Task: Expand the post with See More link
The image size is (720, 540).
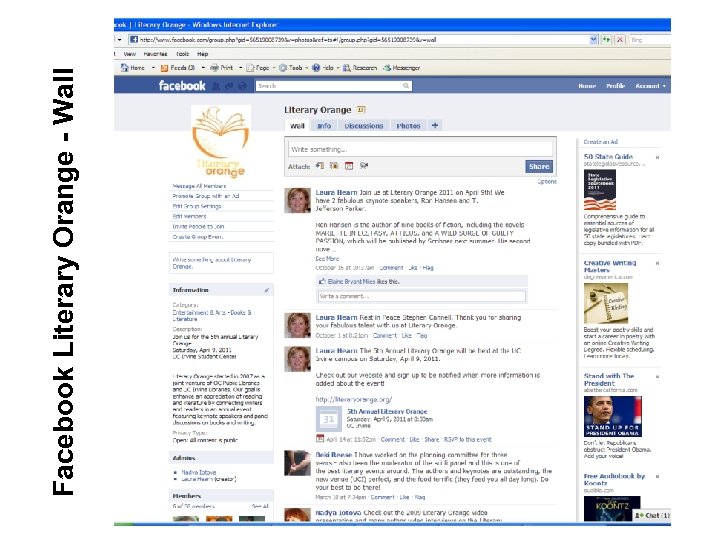Action: click(327, 259)
